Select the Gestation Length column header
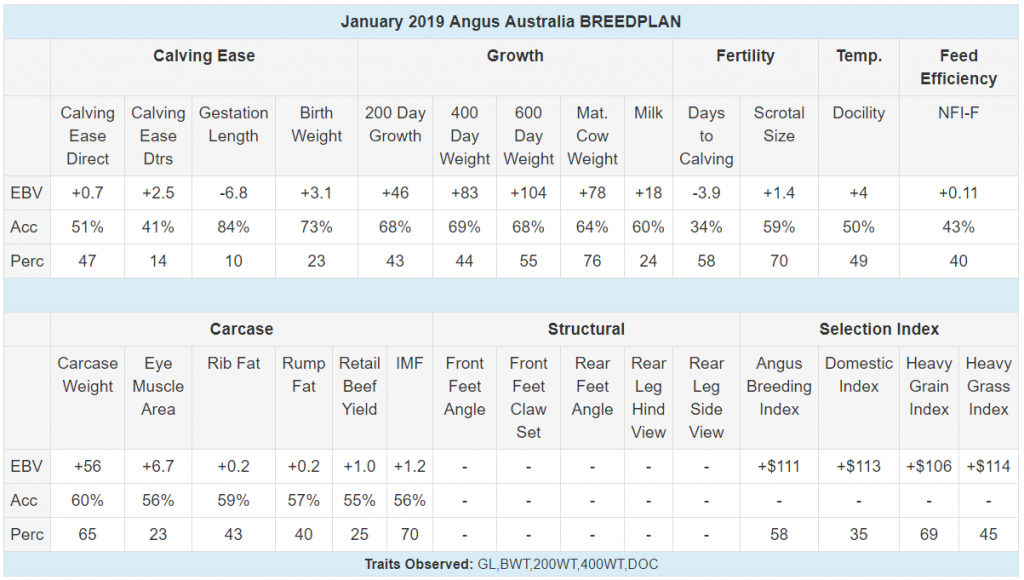1024x580 pixels. point(233,124)
